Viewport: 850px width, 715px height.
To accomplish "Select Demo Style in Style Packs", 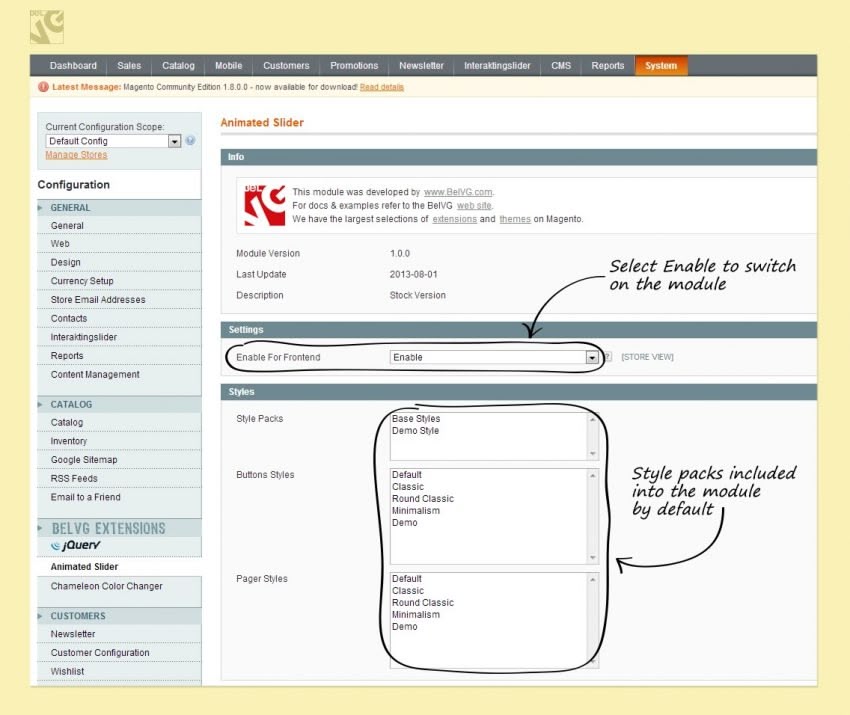I will coord(415,431).
